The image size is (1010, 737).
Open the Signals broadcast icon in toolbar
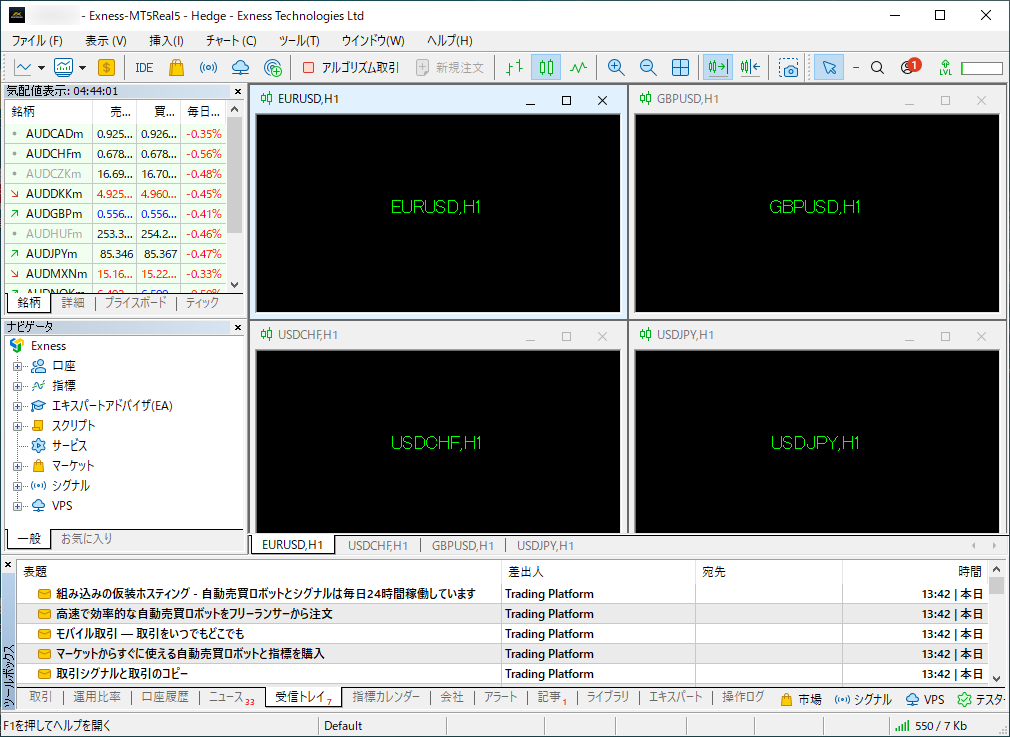point(208,68)
